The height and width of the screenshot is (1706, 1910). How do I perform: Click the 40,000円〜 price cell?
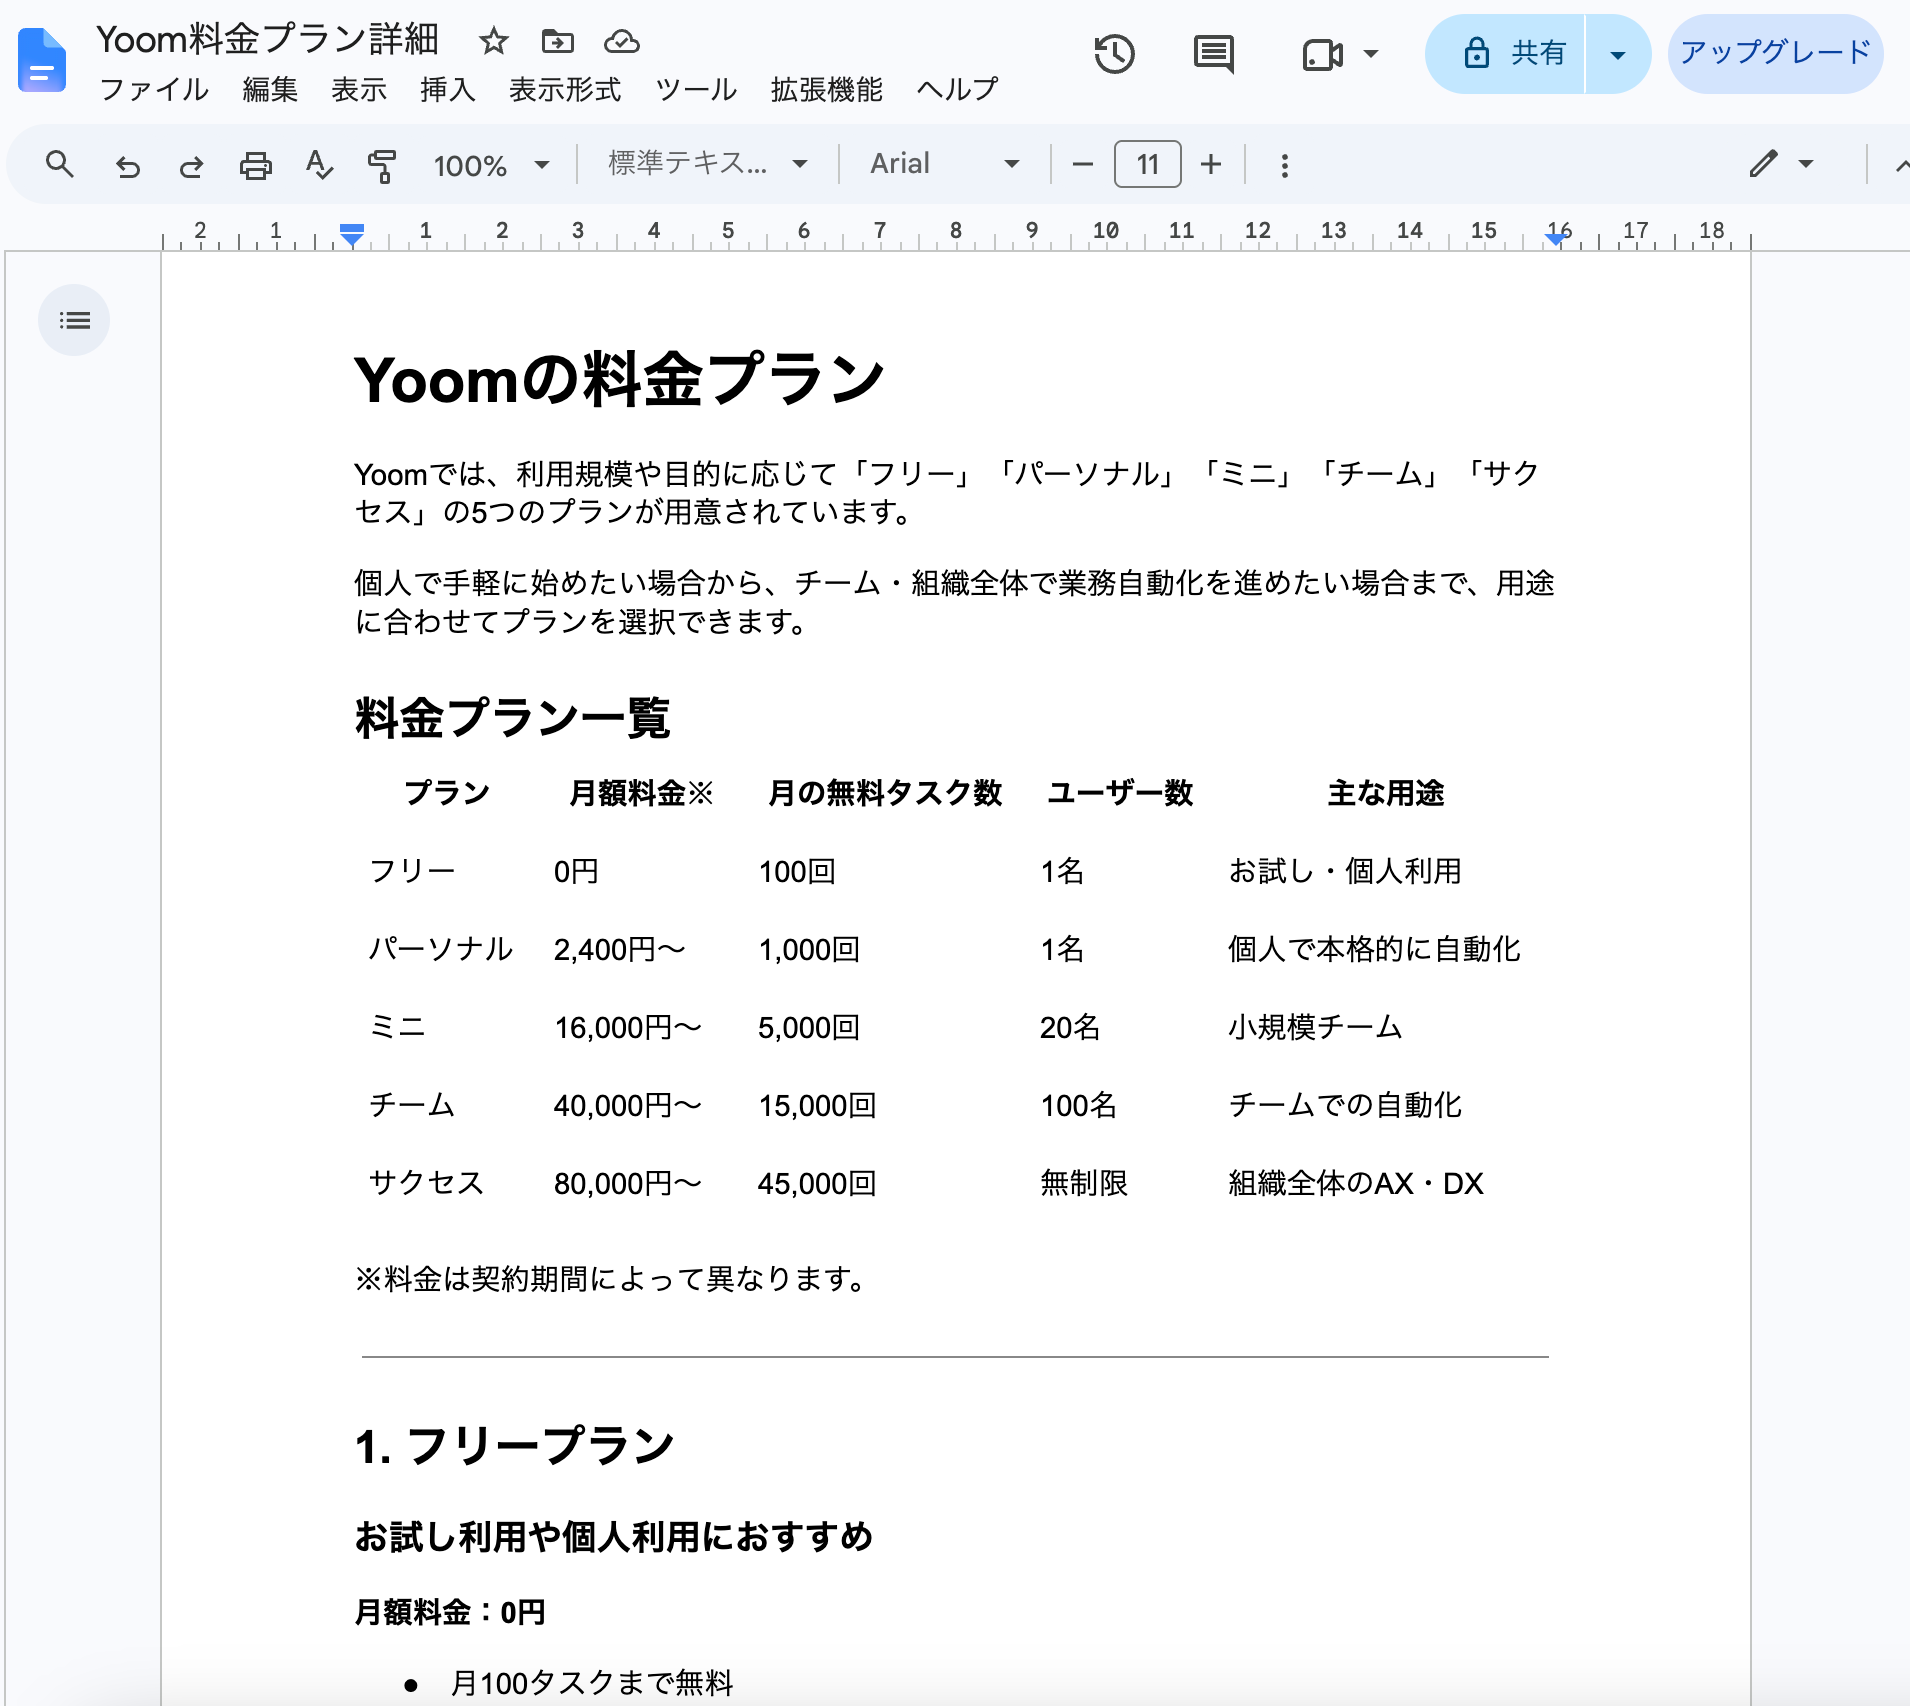(628, 1105)
